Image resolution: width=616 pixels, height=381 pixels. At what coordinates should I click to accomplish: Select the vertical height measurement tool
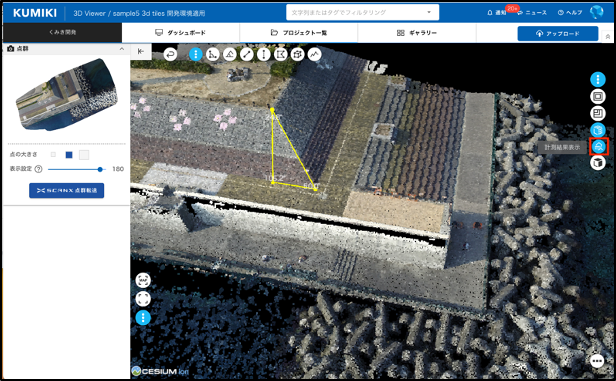(x=264, y=54)
